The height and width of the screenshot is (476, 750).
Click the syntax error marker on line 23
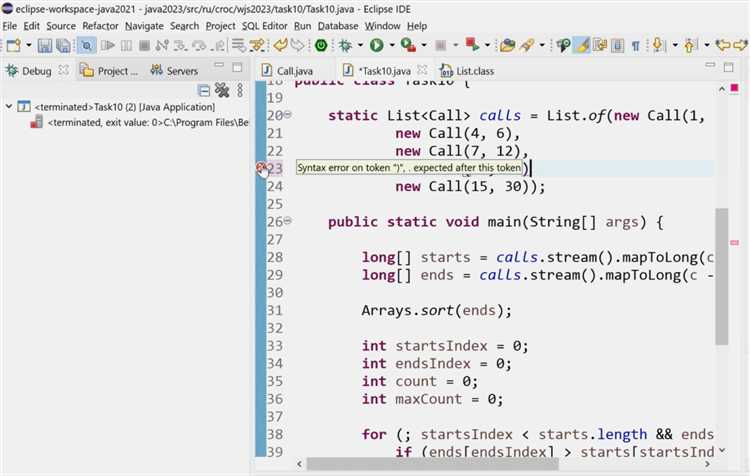261,169
